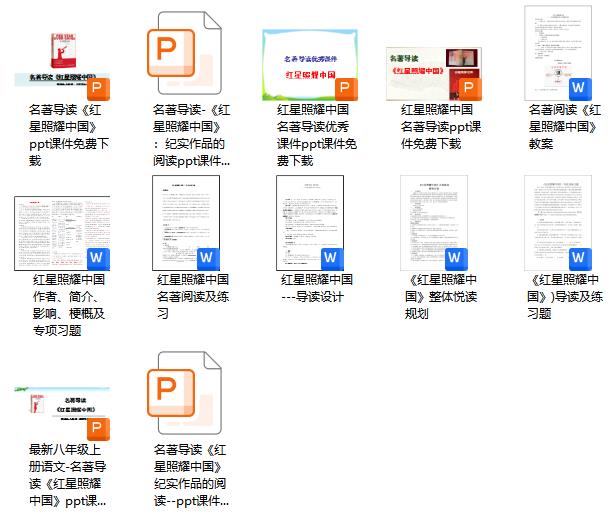Click the Word badge on the 名著阅读及练习 document
Screen dimensions: 614x522
pos(207,258)
